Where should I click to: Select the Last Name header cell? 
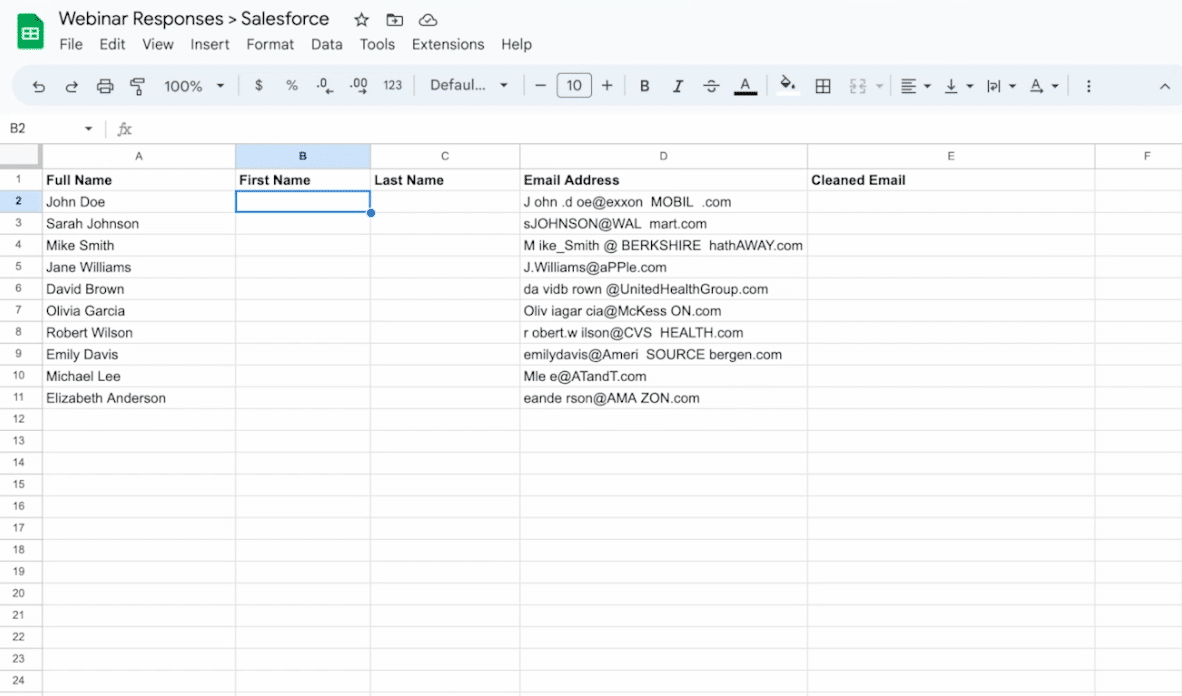click(x=445, y=180)
